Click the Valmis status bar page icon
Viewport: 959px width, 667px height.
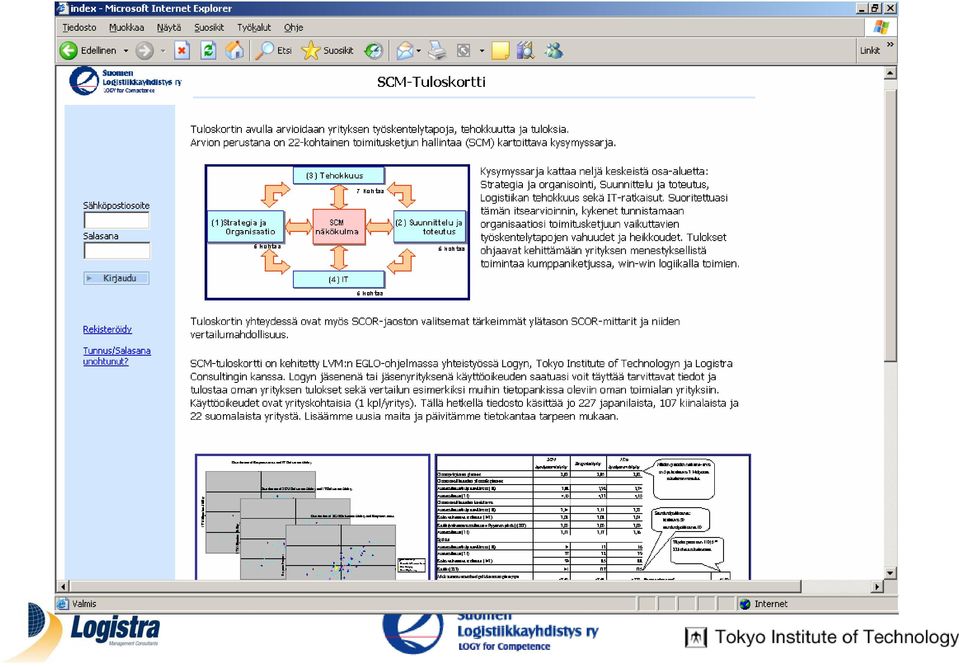pos(62,603)
